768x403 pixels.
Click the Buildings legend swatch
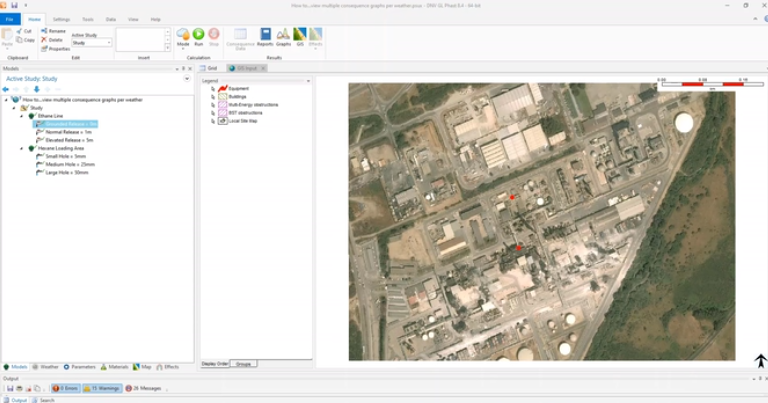tap(222, 97)
